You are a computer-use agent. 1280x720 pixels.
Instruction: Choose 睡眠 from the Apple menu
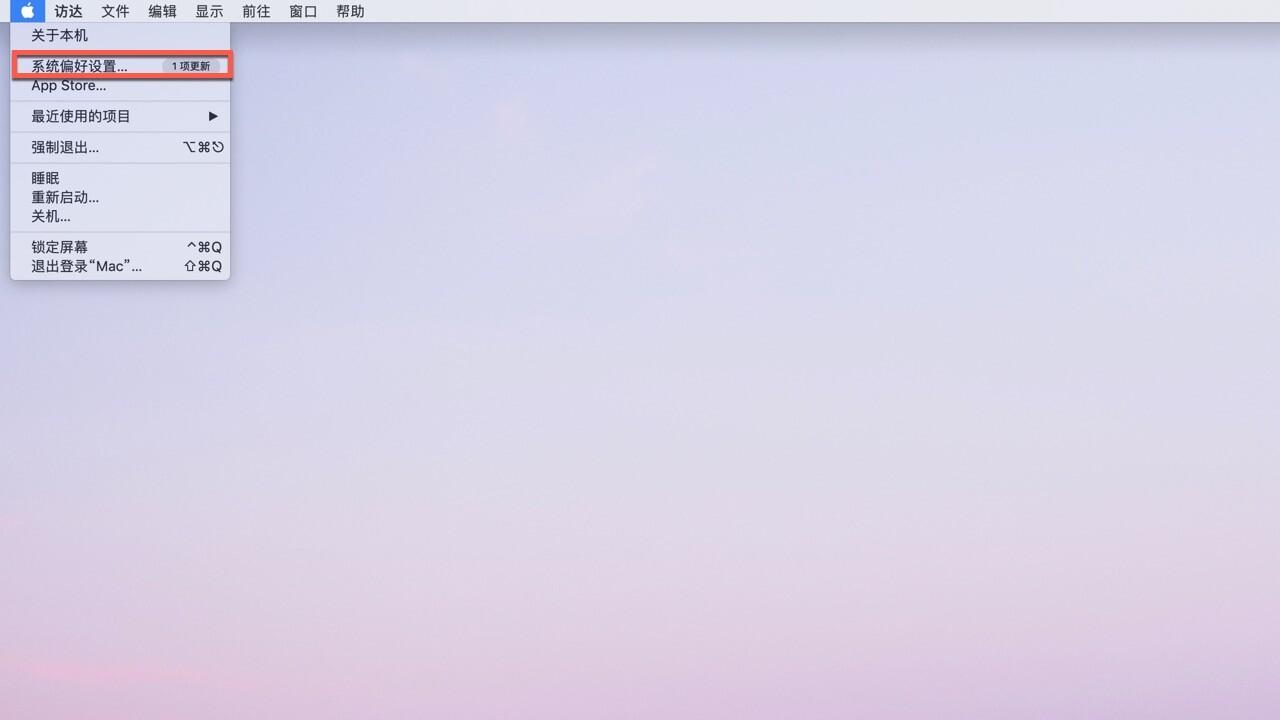120,178
